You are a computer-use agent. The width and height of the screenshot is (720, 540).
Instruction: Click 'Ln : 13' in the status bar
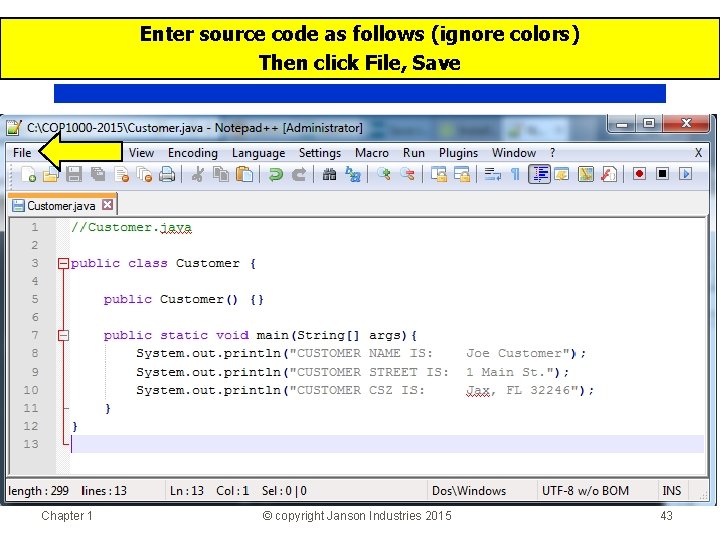coord(186,491)
